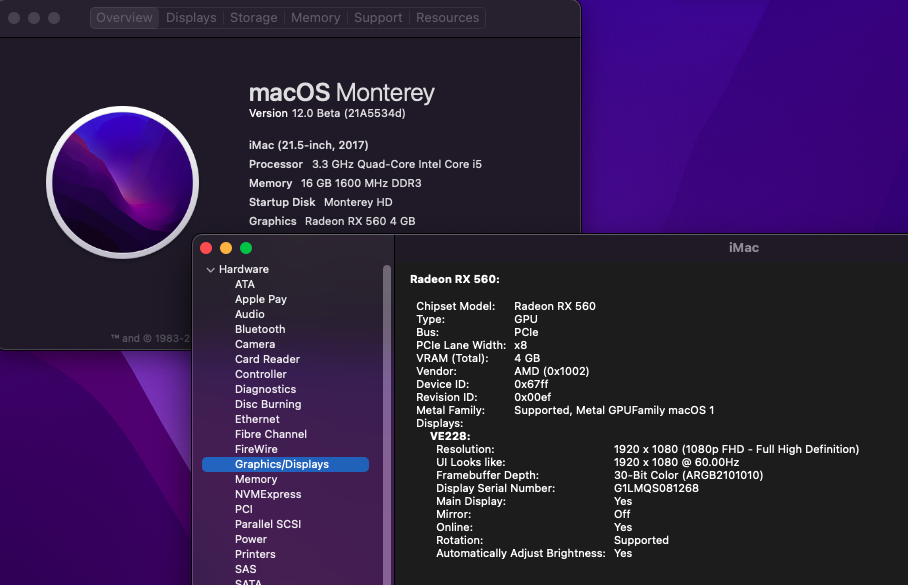Click the macOS Monterey logo image
This screenshot has width=908, height=585.
tap(123, 182)
